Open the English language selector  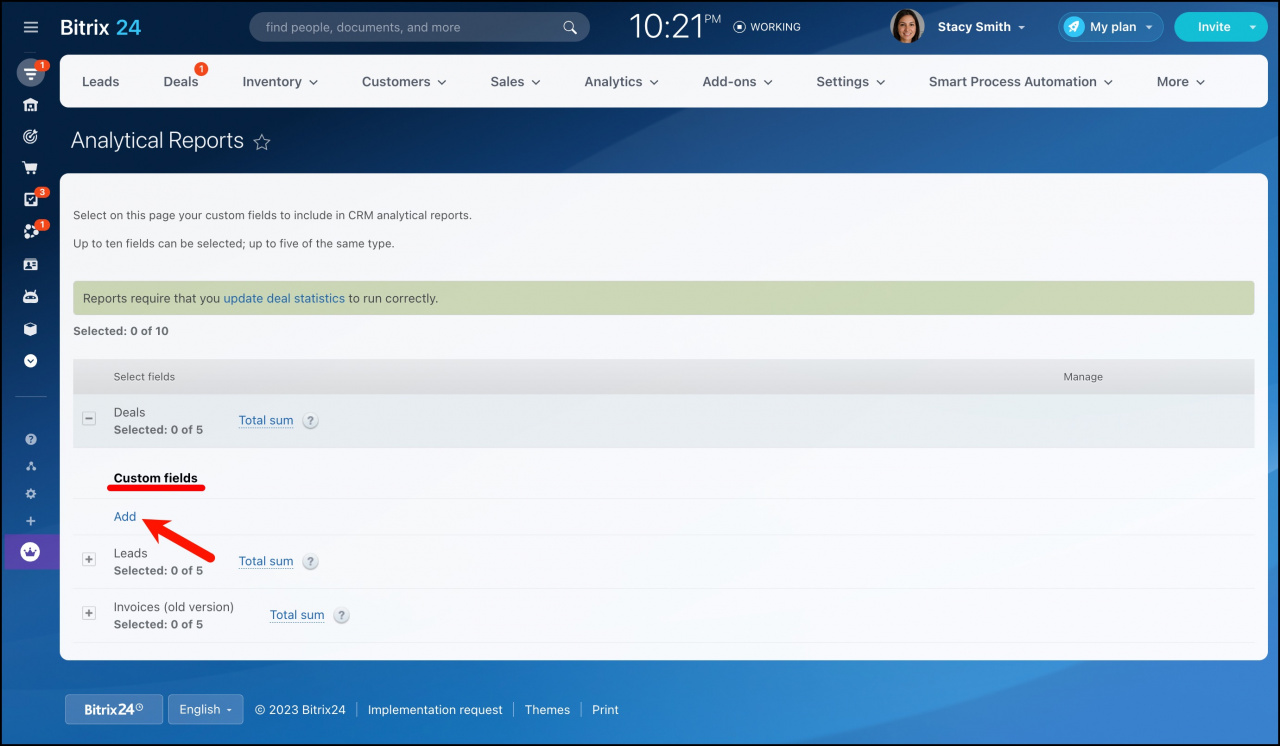pos(205,710)
